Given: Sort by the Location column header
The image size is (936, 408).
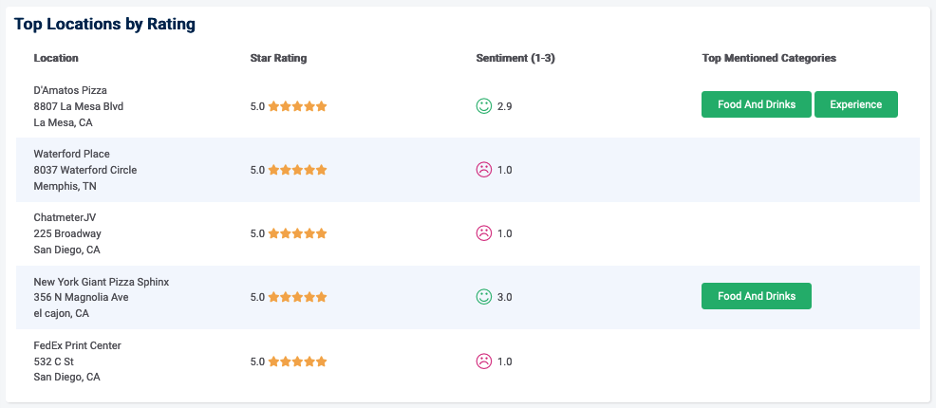Looking at the screenshot, I should tap(56, 58).
